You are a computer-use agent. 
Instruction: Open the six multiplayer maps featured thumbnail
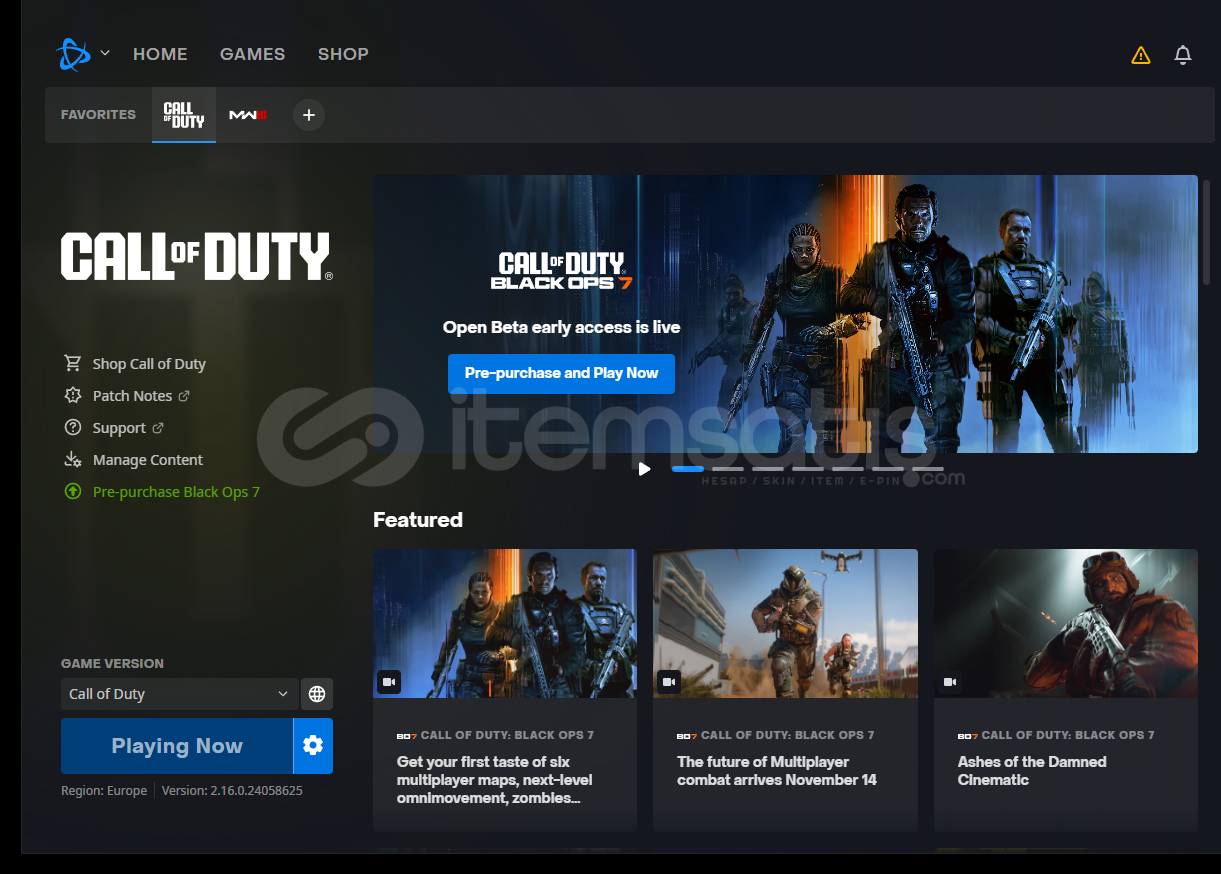pos(505,623)
